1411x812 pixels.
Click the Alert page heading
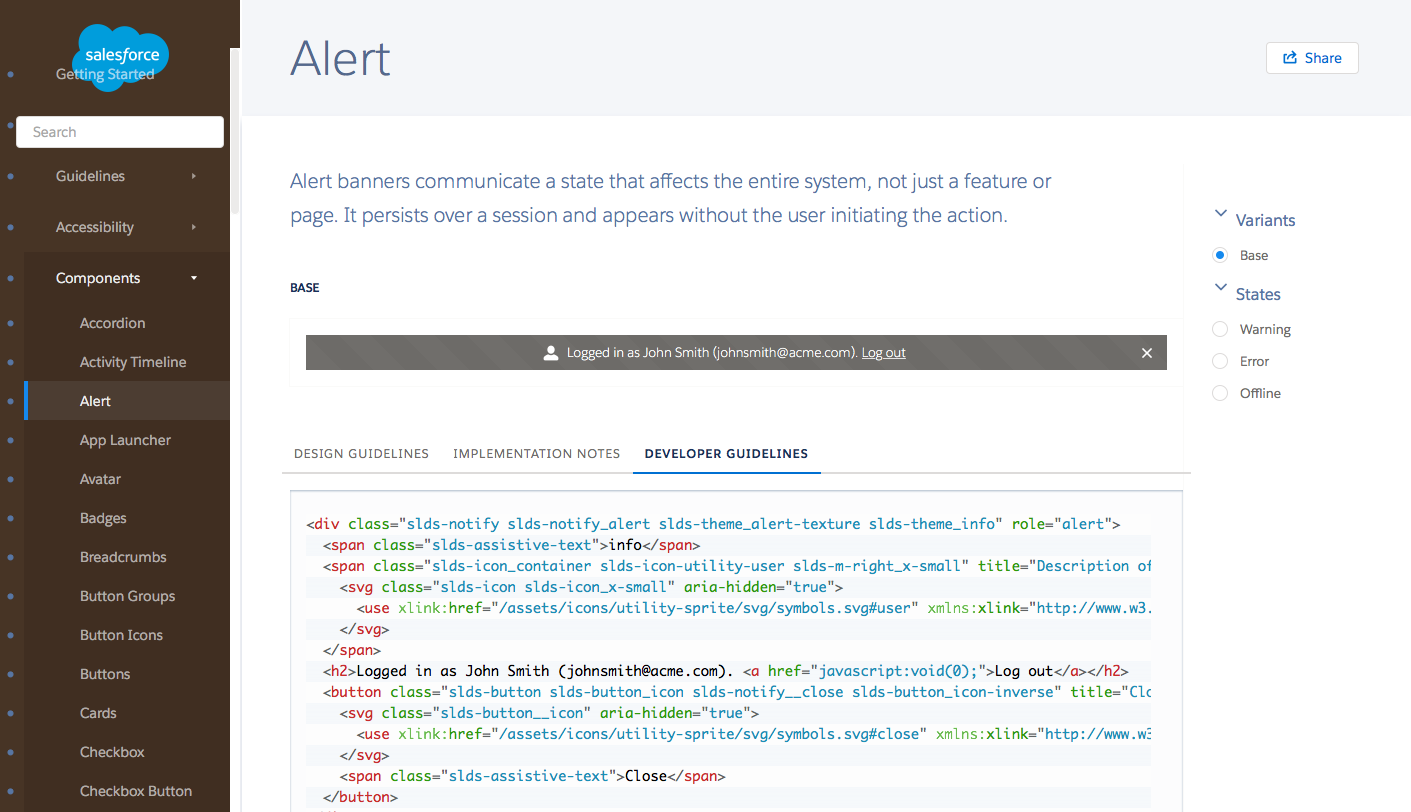(340, 58)
